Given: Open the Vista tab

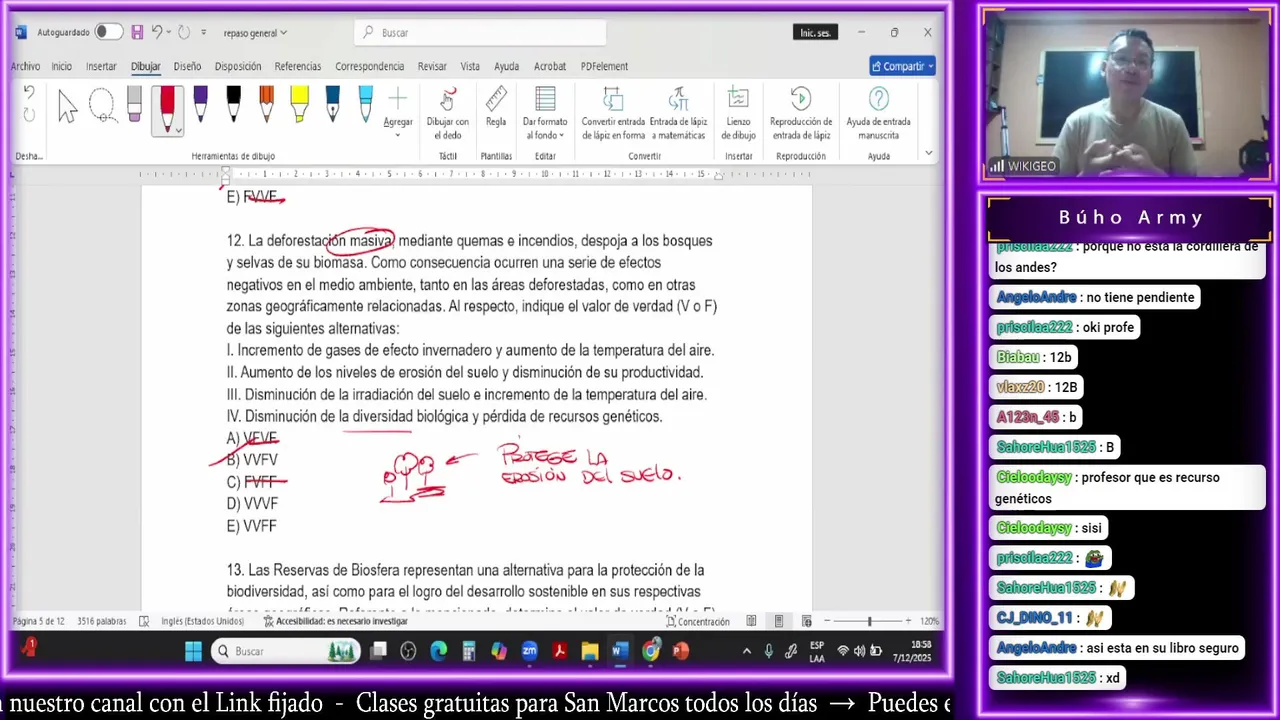Looking at the screenshot, I should tap(470, 66).
